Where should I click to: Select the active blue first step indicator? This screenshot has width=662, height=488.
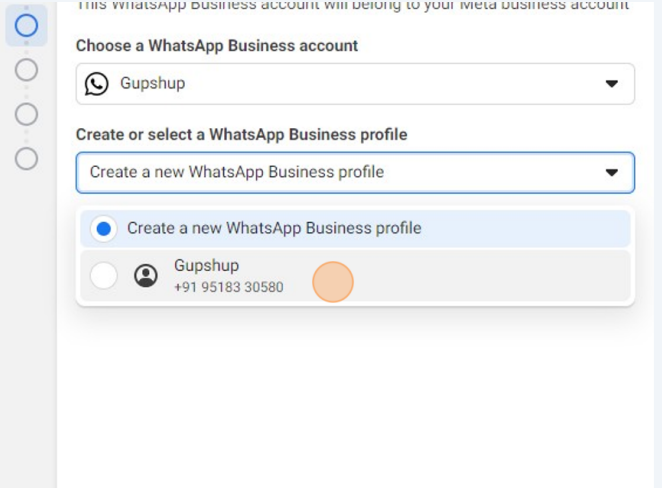click(26, 25)
